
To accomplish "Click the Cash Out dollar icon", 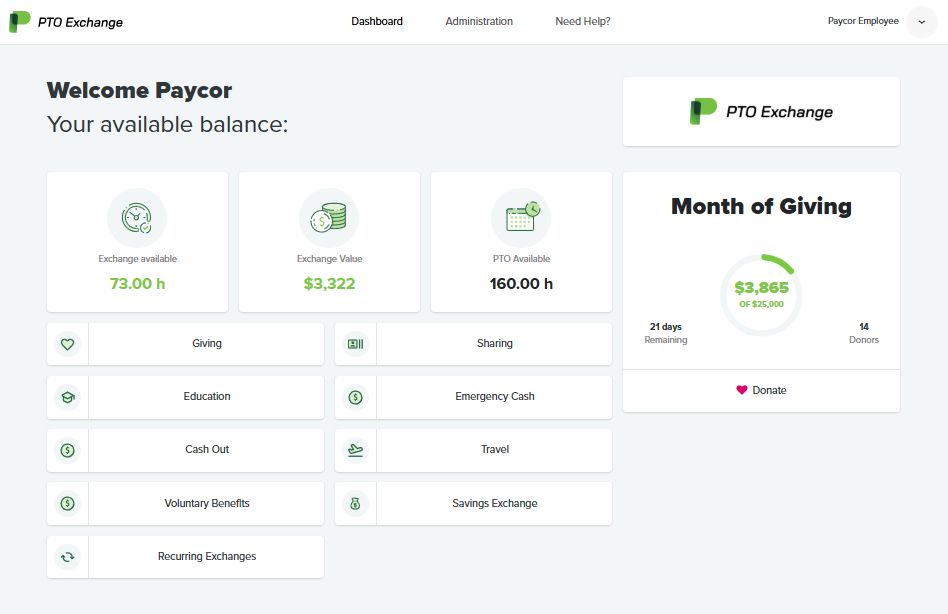I will pyautogui.click(x=68, y=450).
